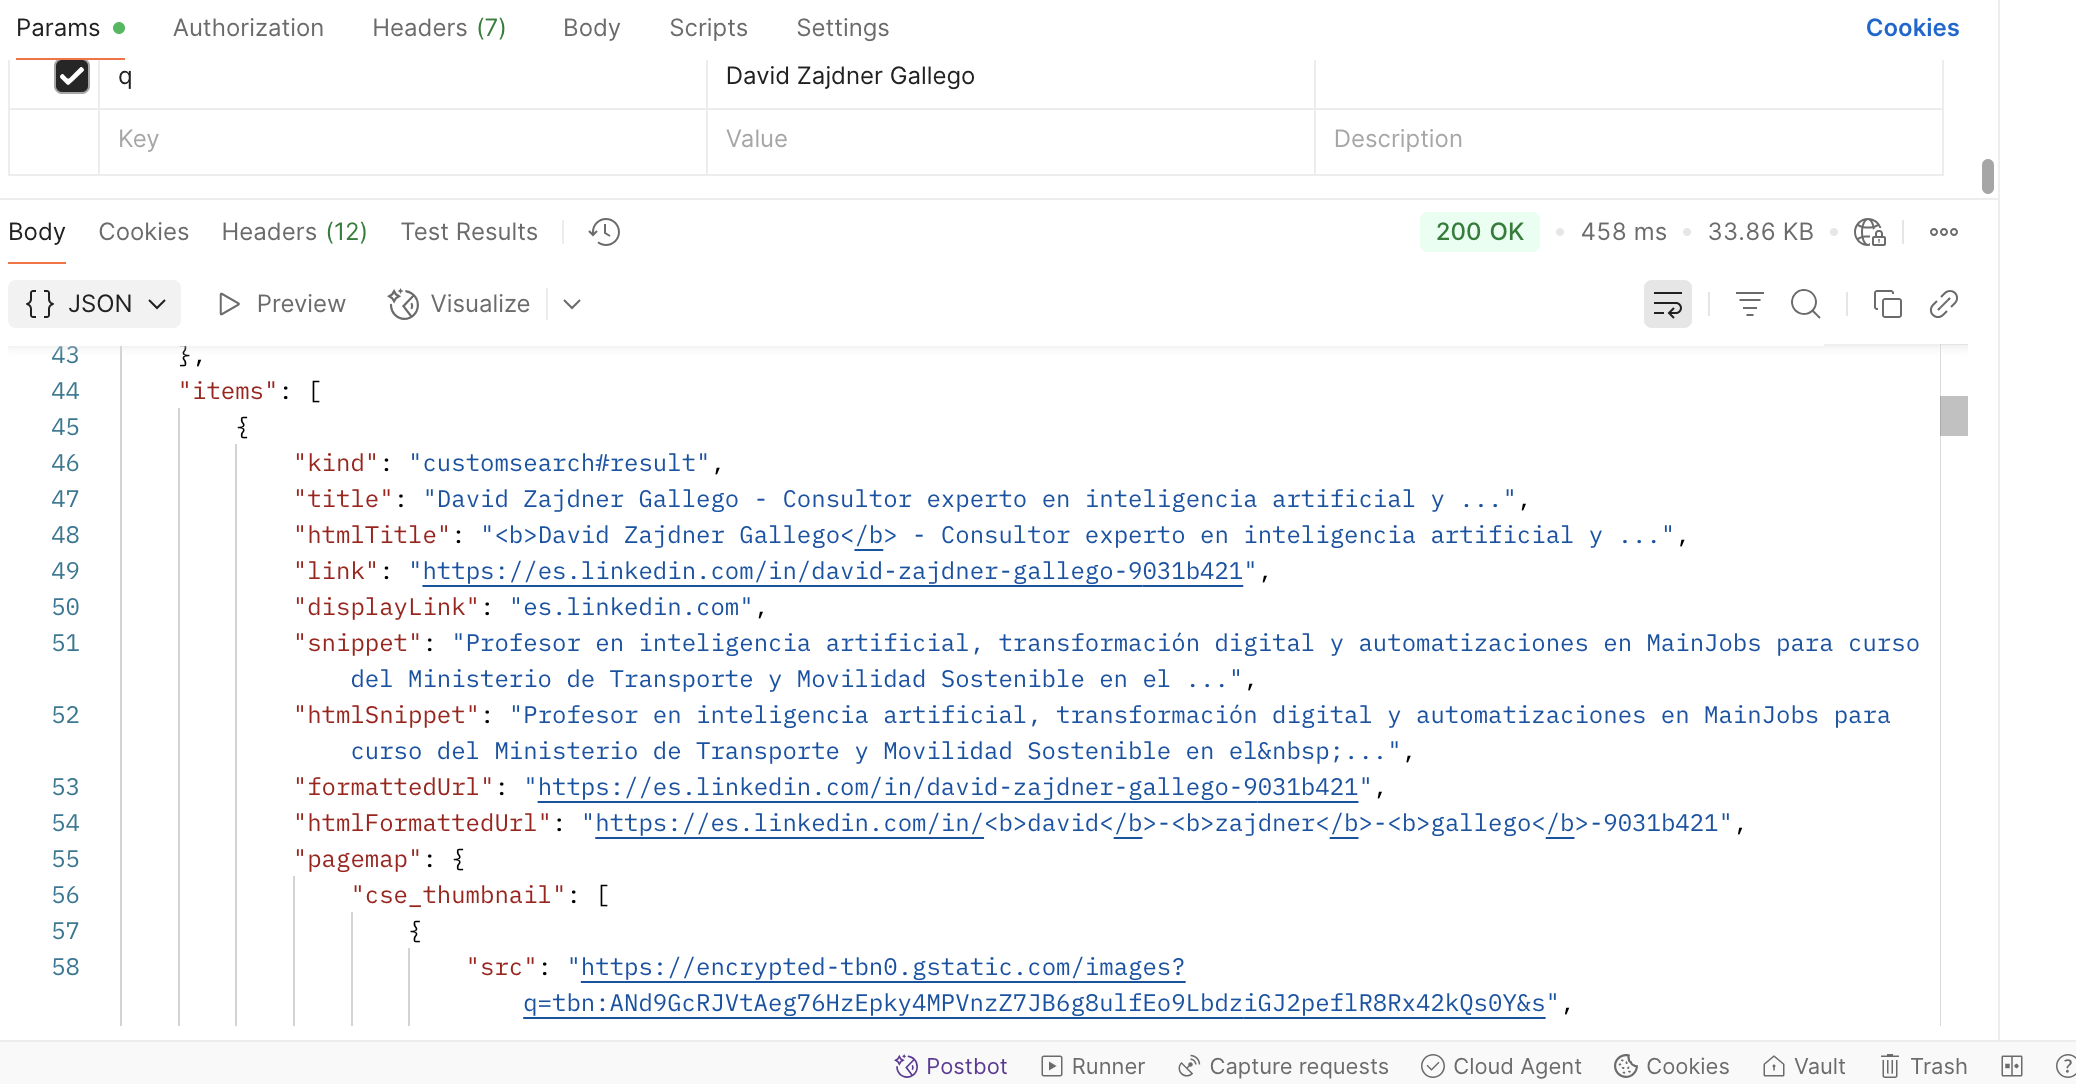Click the search response icon
The image size is (2076, 1084).
pos(1805,304)
